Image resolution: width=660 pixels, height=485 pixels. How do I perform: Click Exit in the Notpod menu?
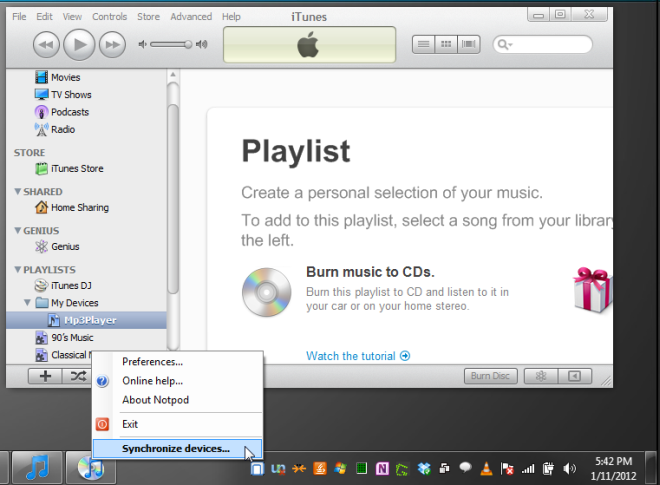[x=178, y=424]
